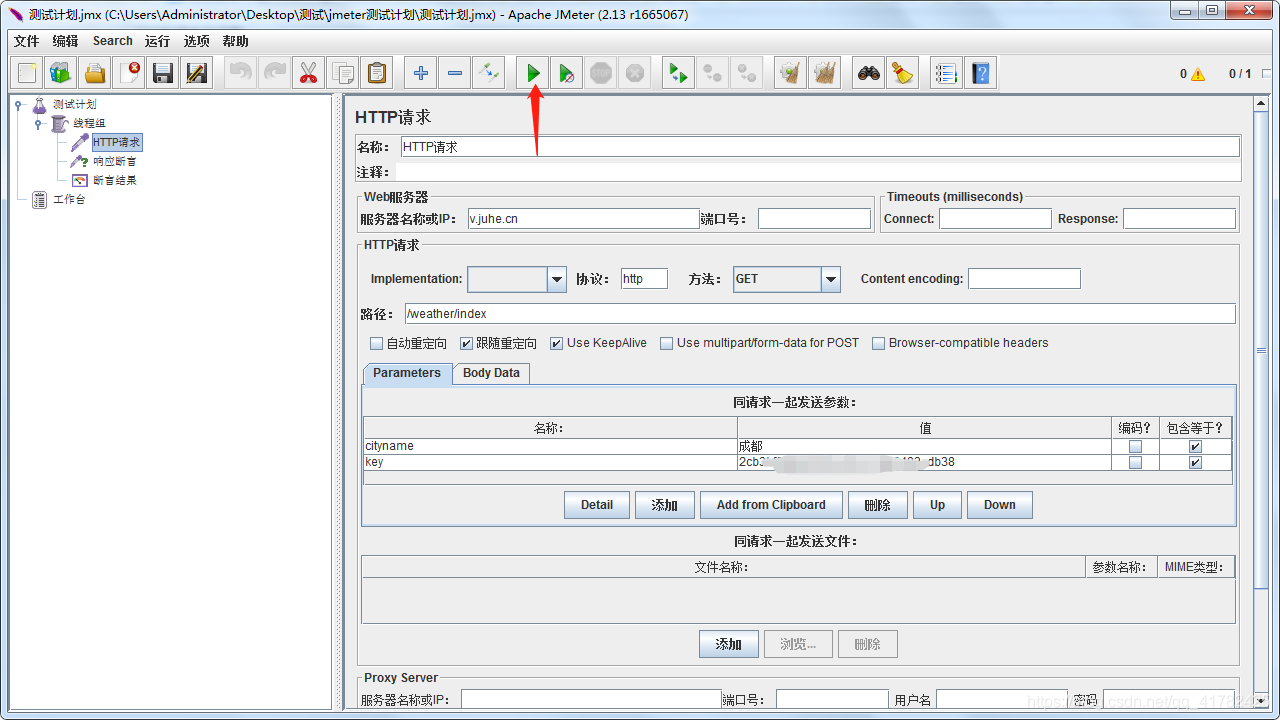Open the Help icon
This screenshot has height=720, width=1280.
point(980,73)
